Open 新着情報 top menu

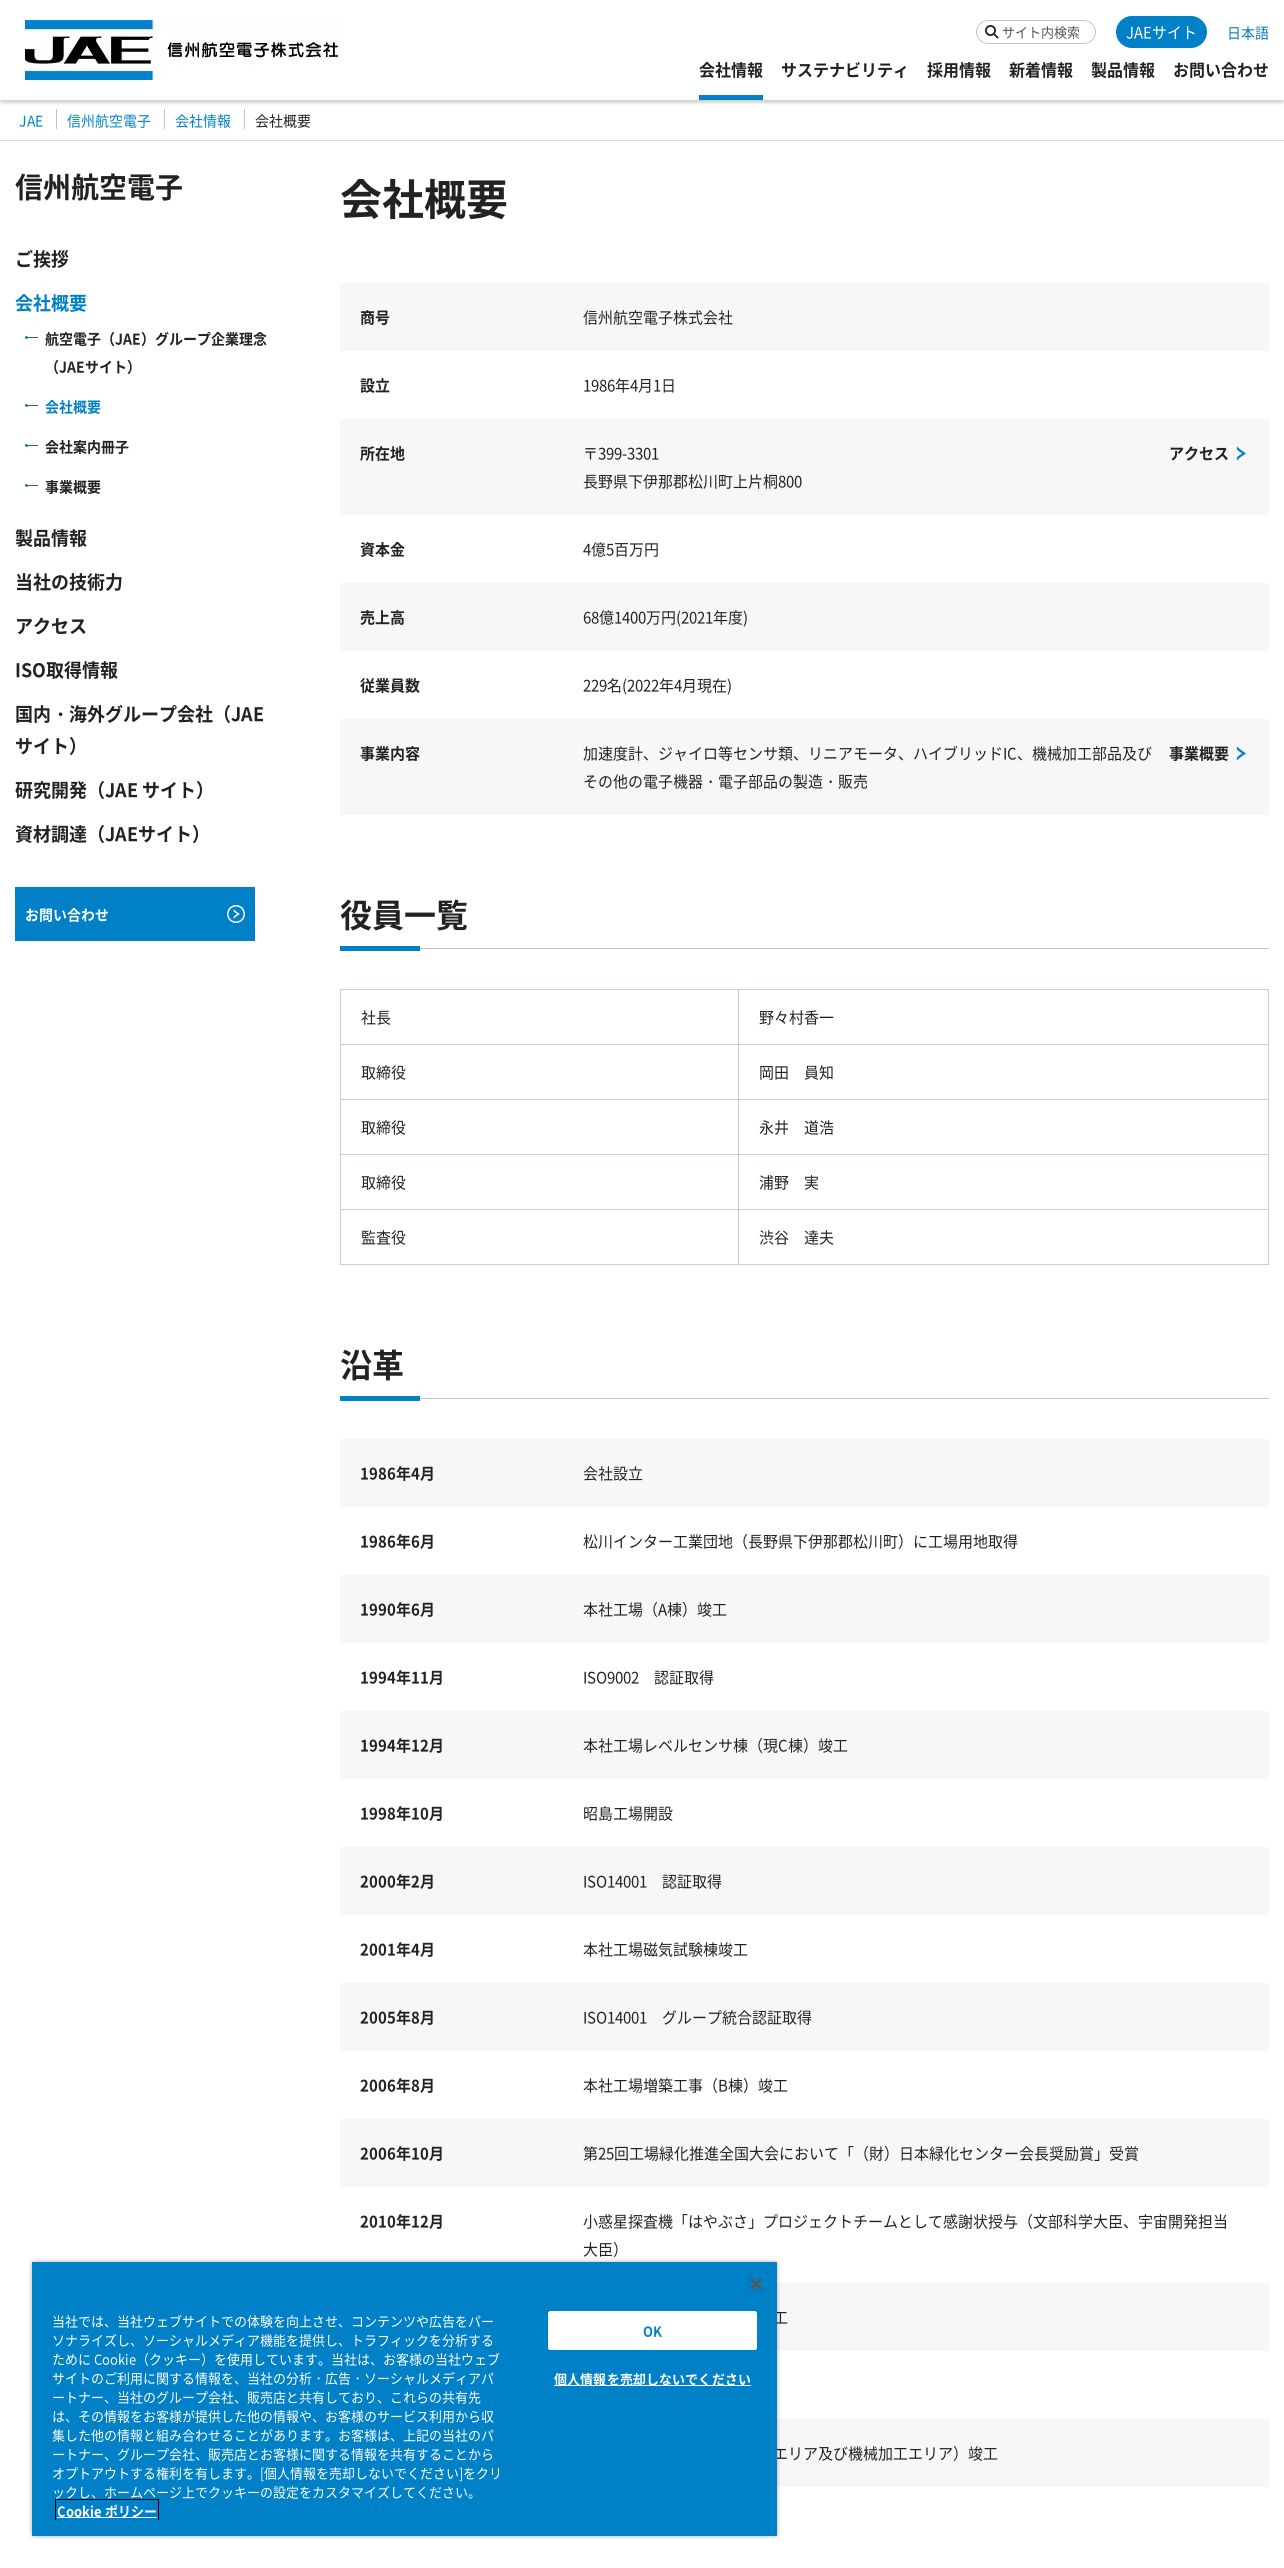(x=1041, y=70)
